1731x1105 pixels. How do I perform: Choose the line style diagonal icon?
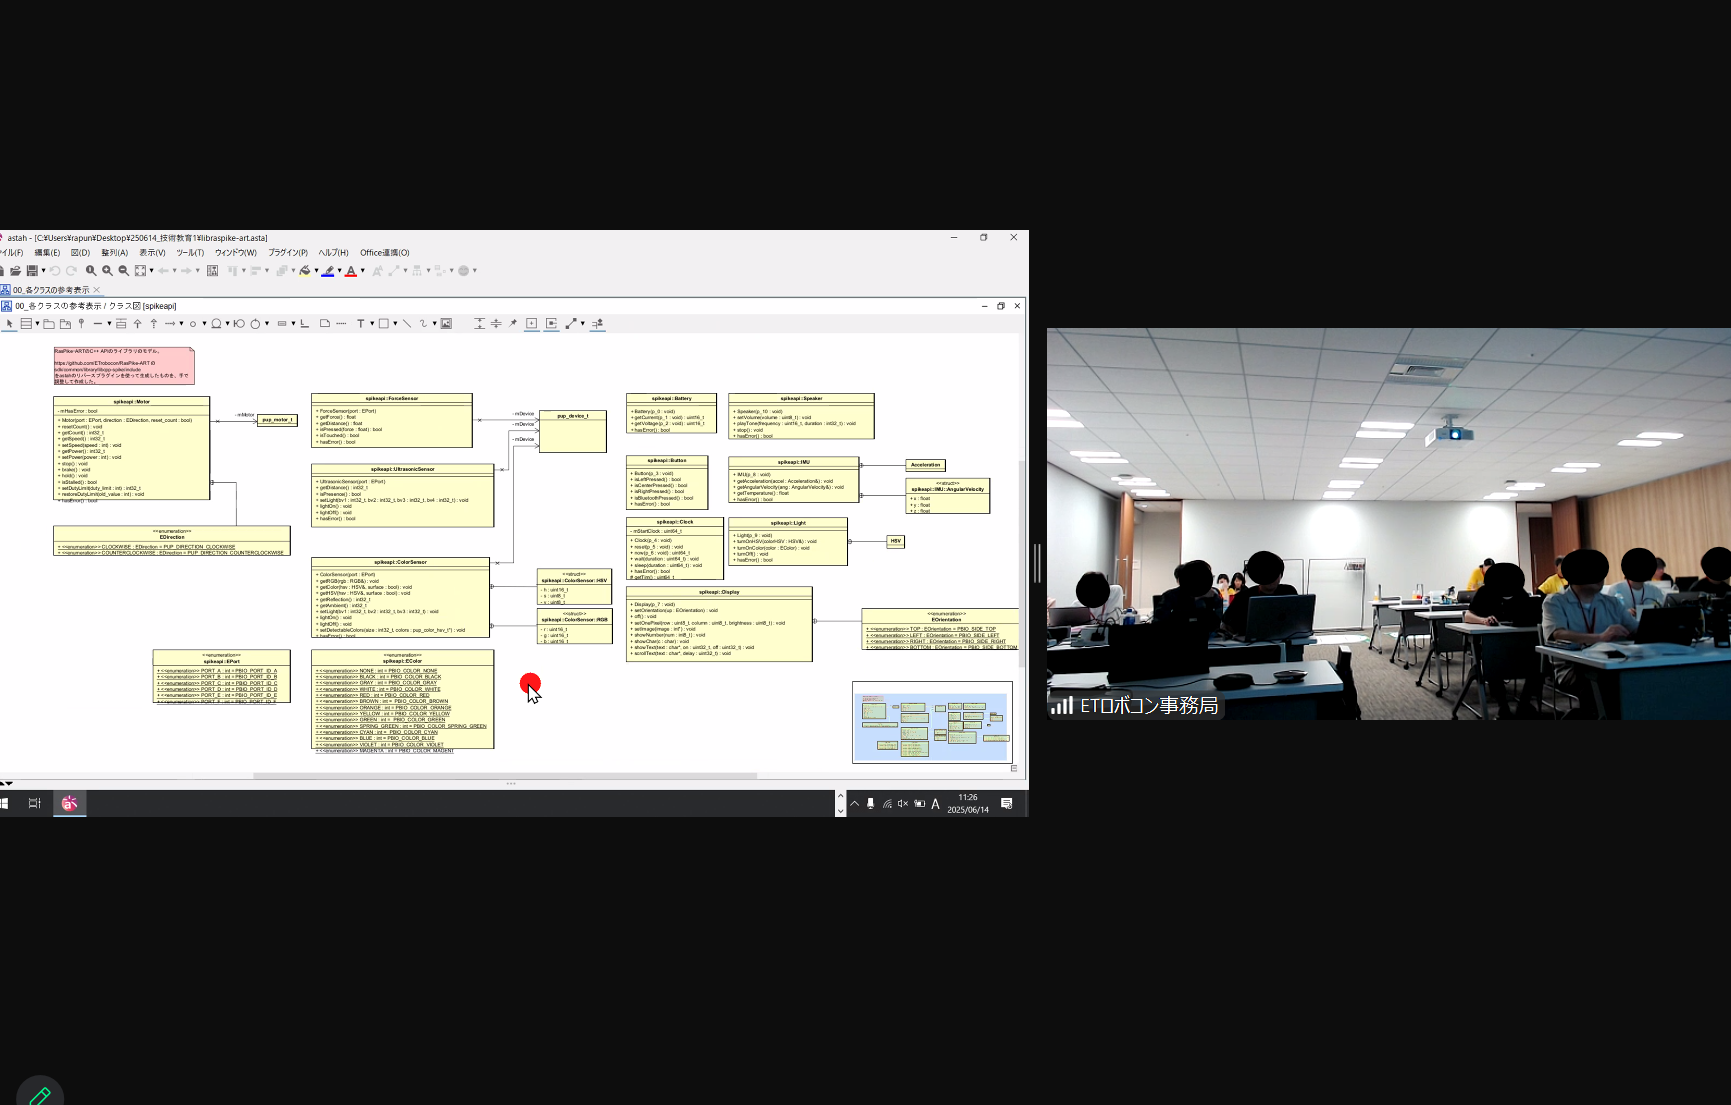click(x=570, y=323)
